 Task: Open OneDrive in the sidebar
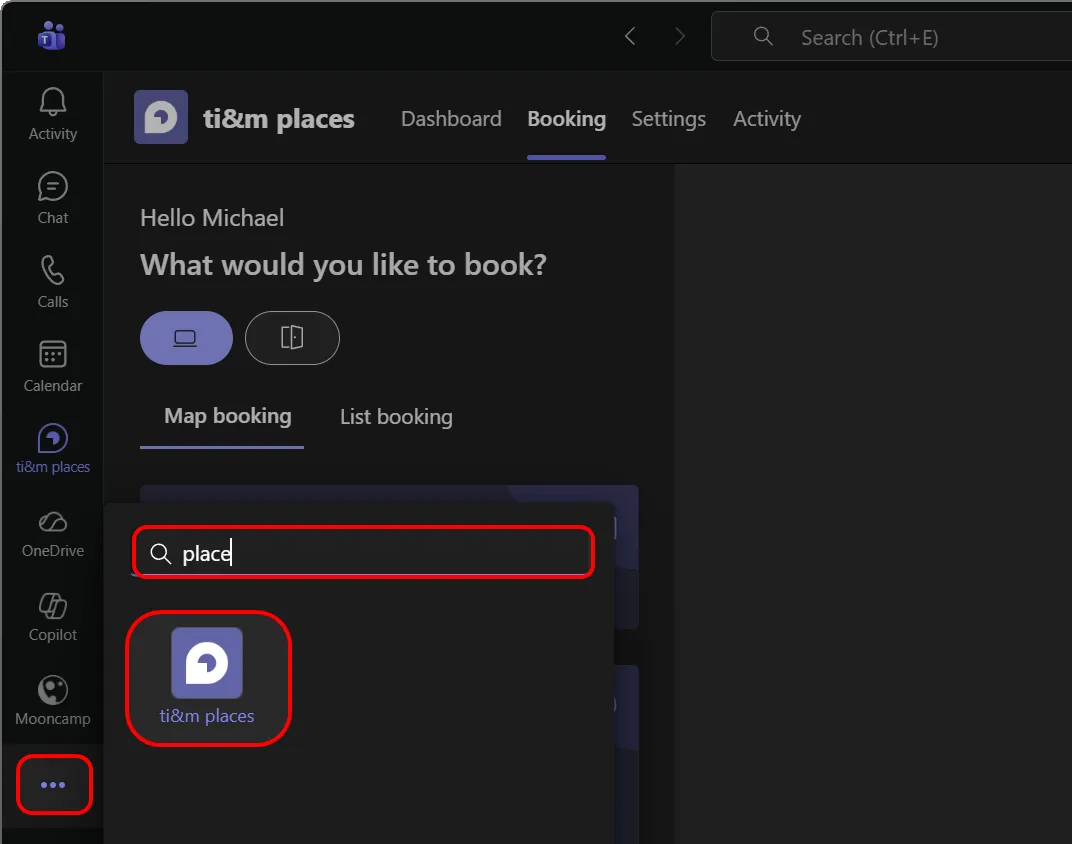tap(53, 534)
